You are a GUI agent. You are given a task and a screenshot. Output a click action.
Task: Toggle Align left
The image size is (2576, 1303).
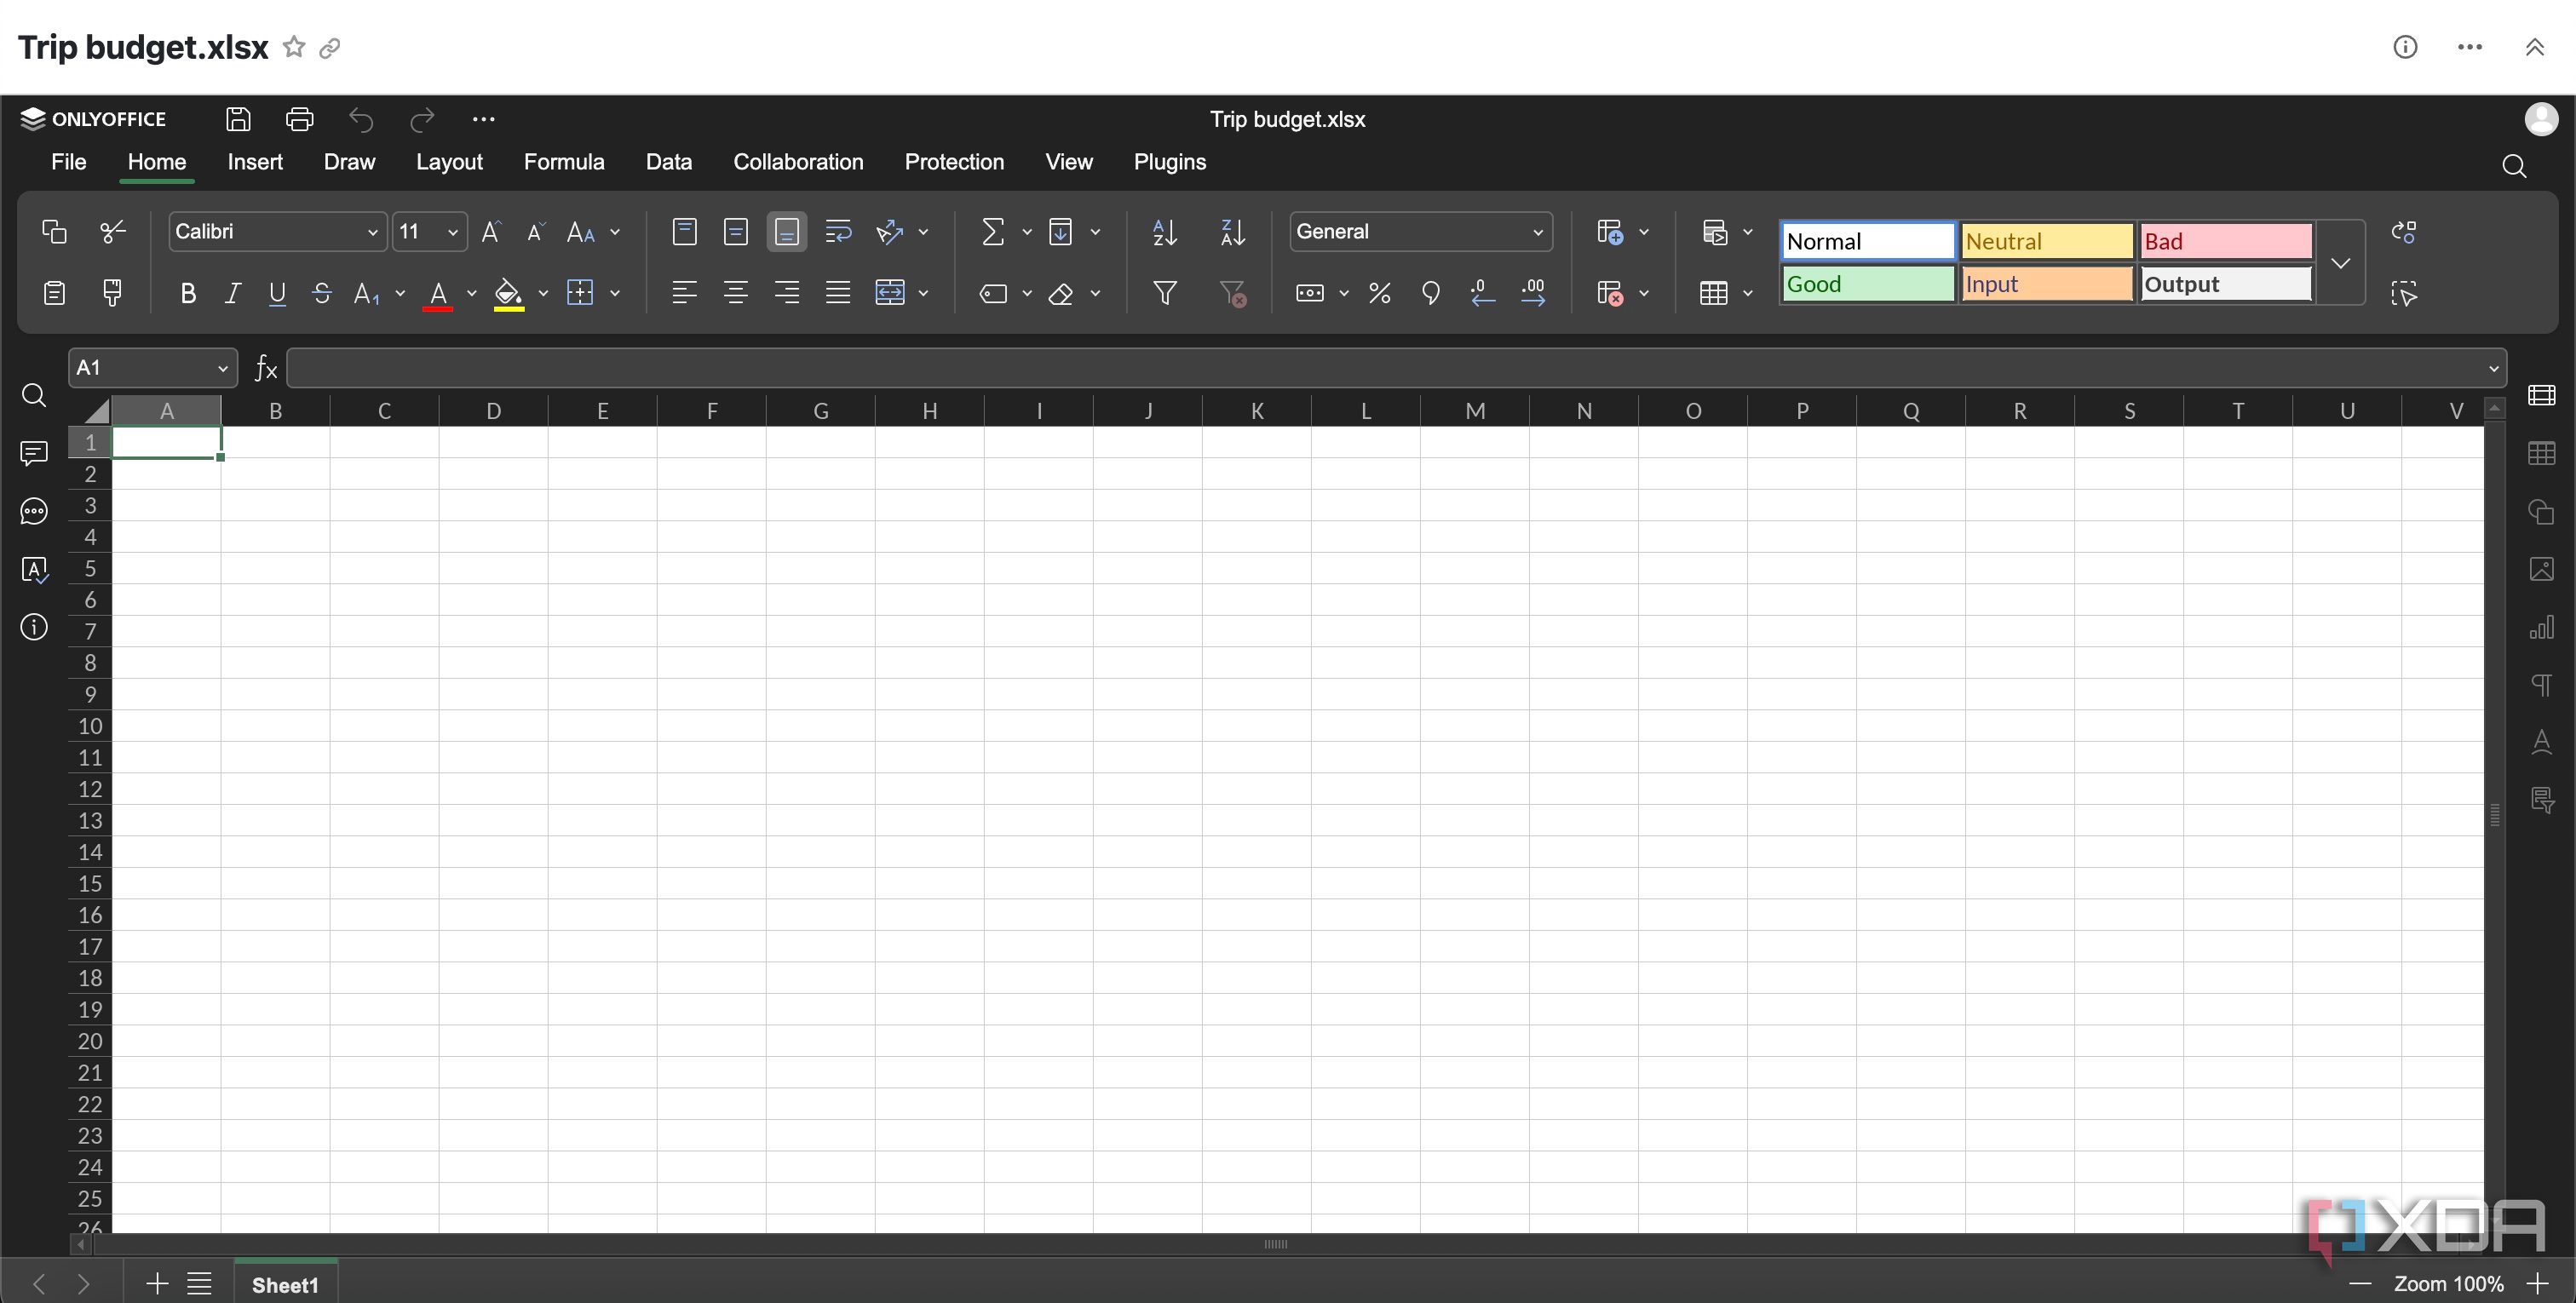[685, 293]
